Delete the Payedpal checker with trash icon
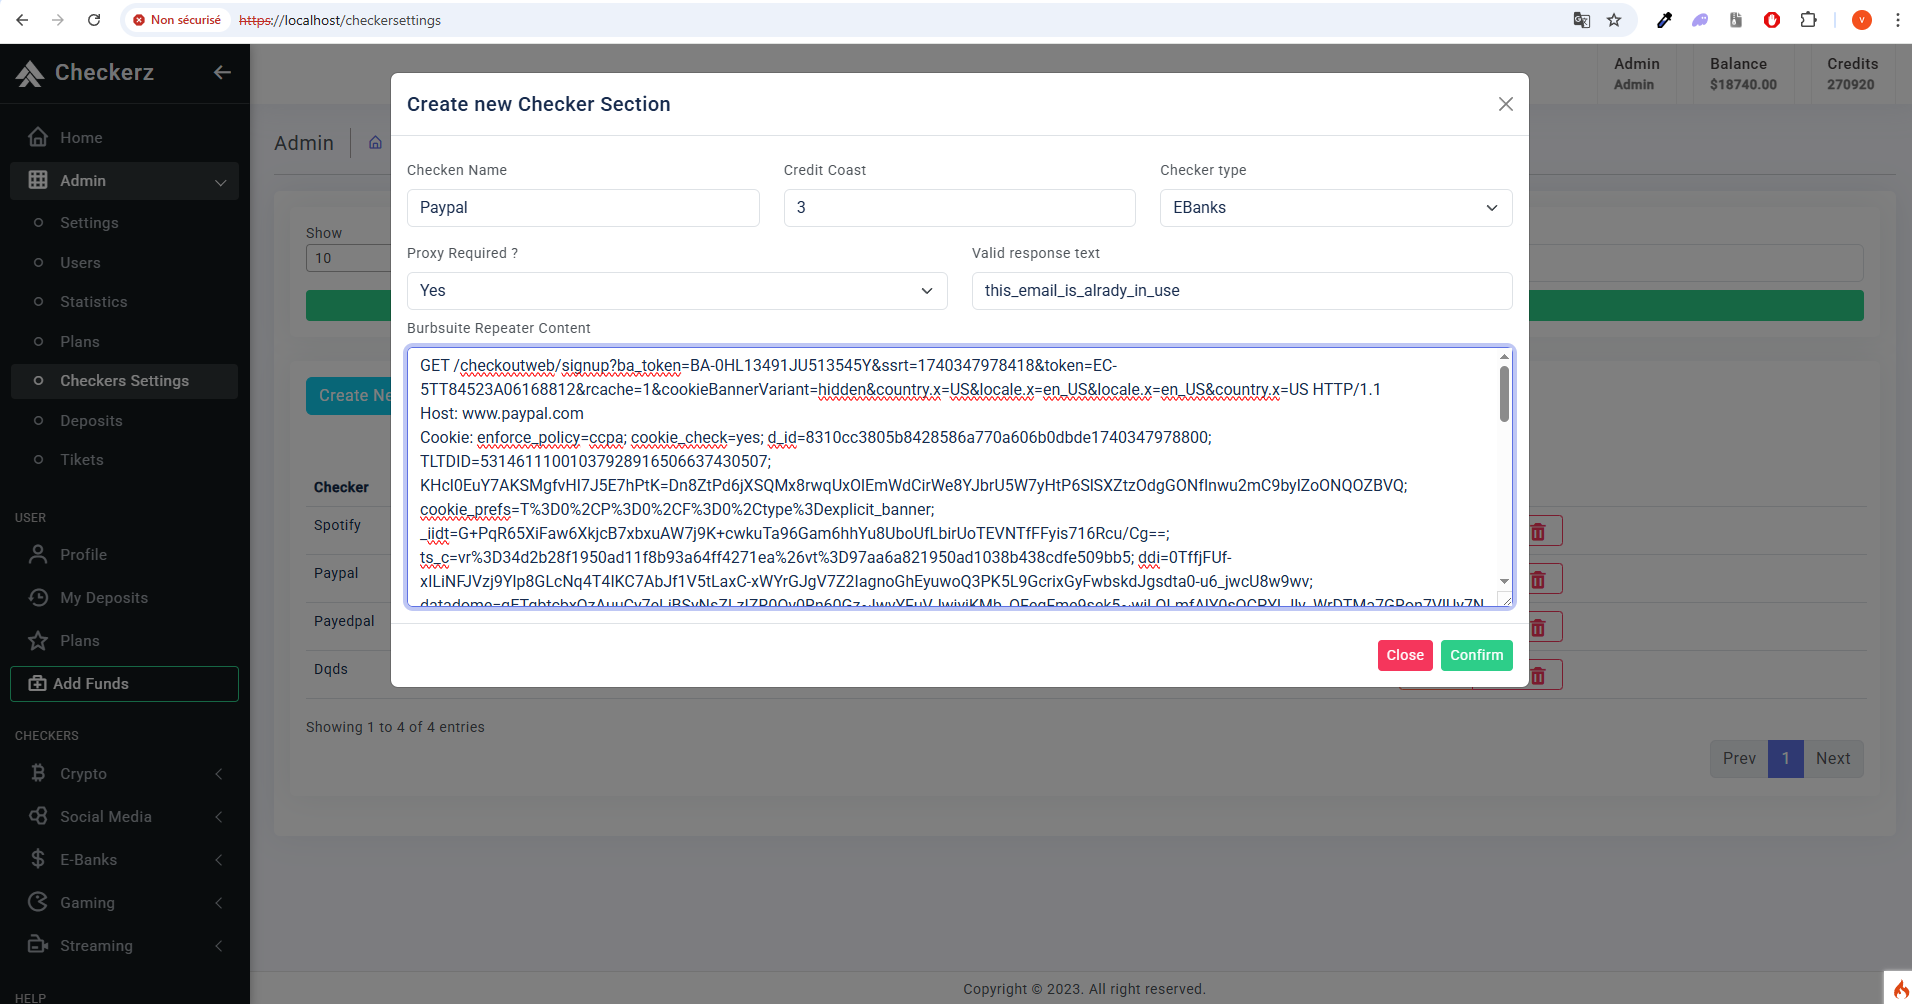1912x1004 pixels. pos(1538,628)
